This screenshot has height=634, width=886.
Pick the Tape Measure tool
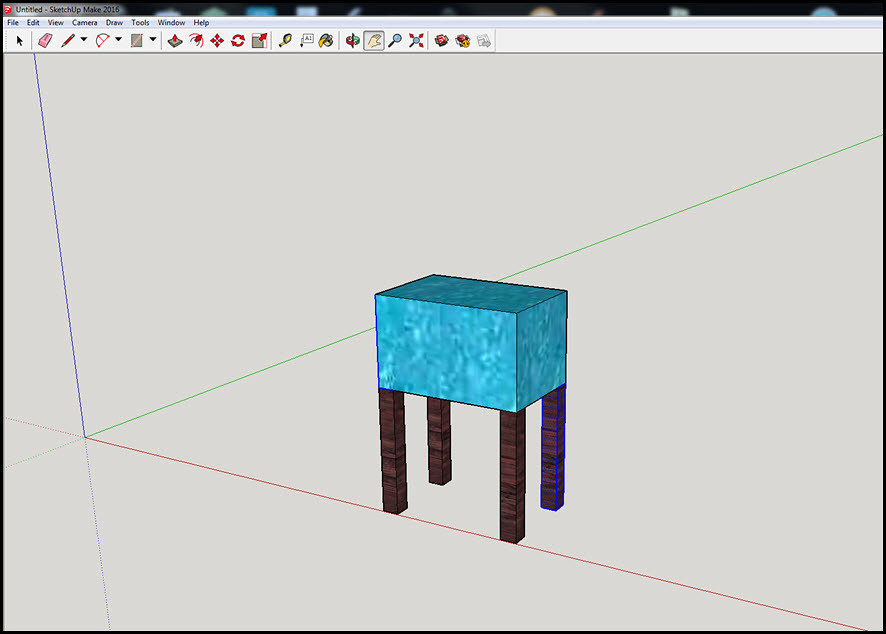[x=285, y=41]
